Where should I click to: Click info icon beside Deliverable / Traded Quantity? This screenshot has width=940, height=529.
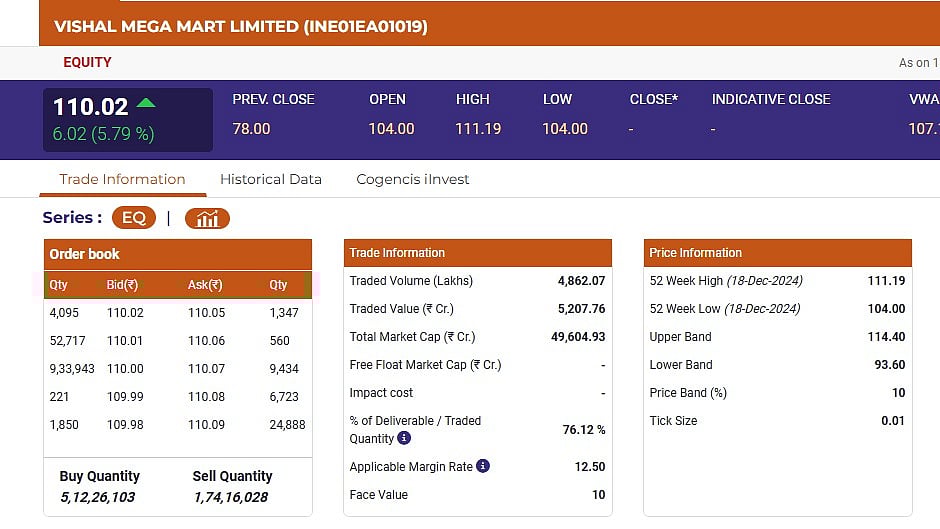pos(405,438)
